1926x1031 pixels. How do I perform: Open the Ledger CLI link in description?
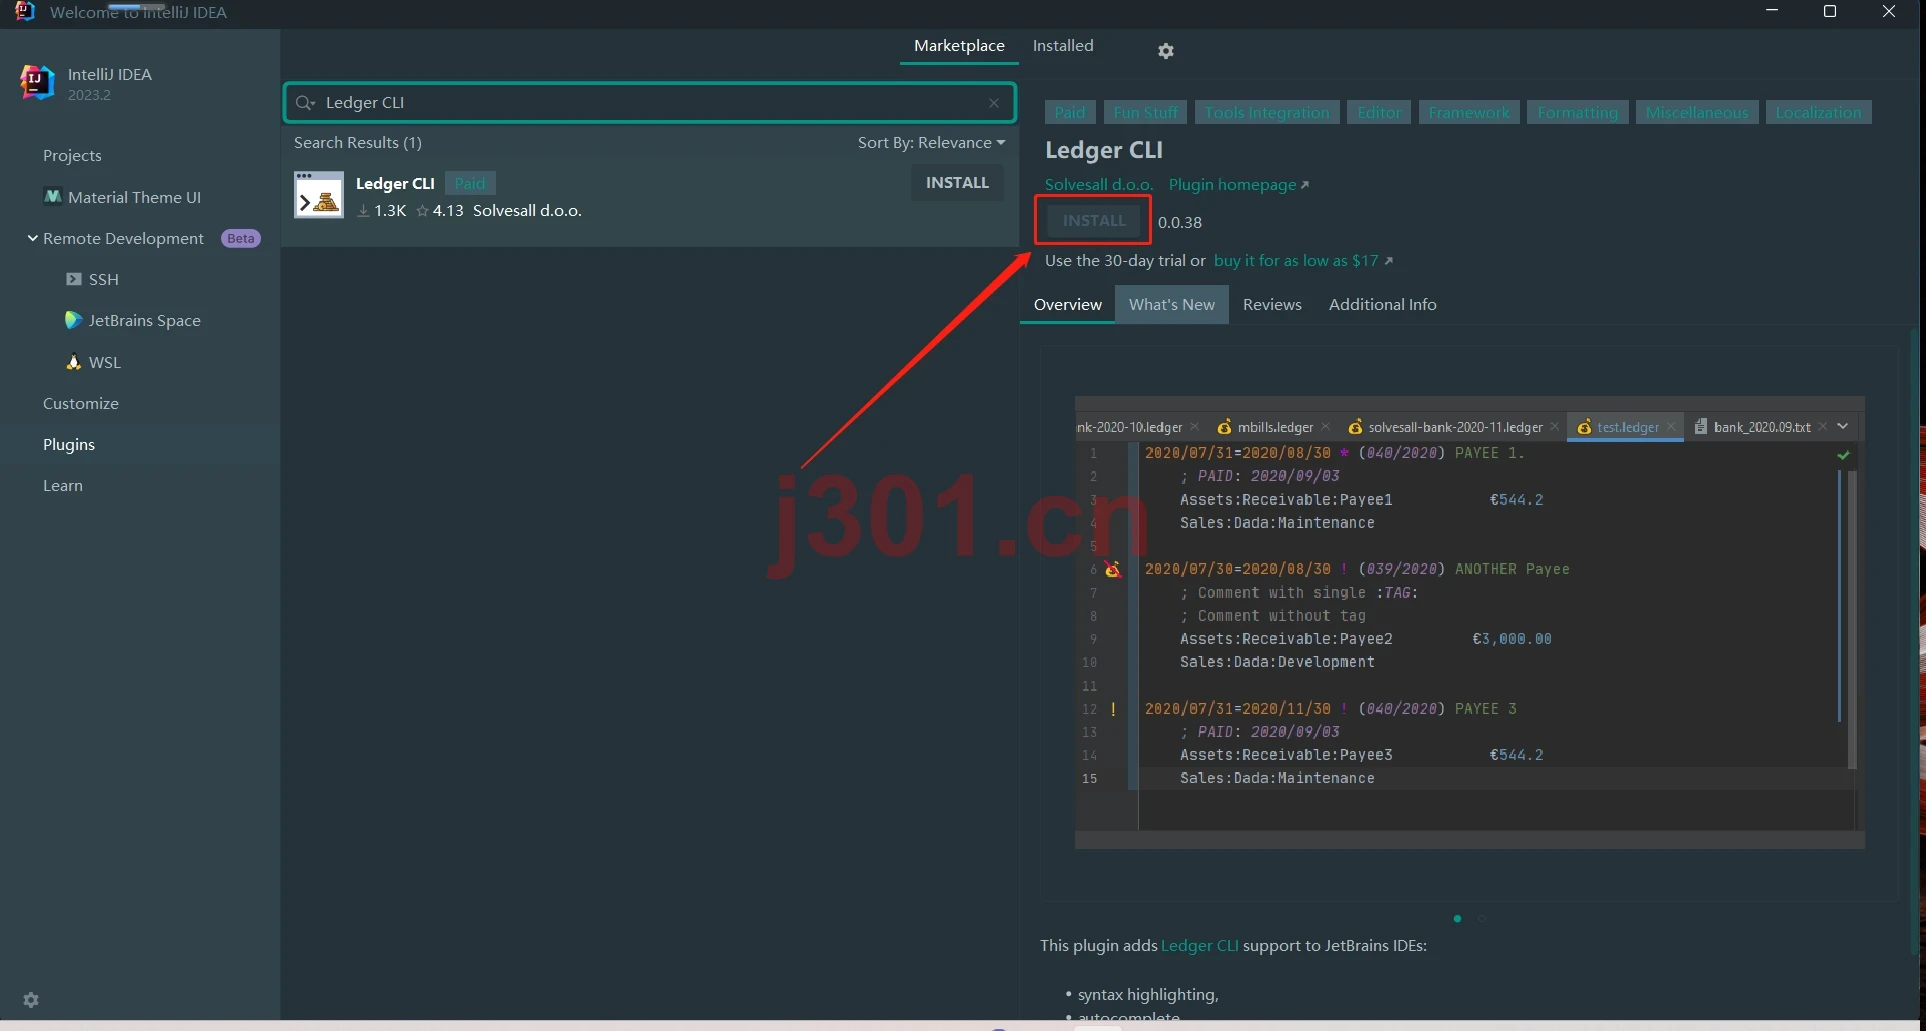point(1200,946)
